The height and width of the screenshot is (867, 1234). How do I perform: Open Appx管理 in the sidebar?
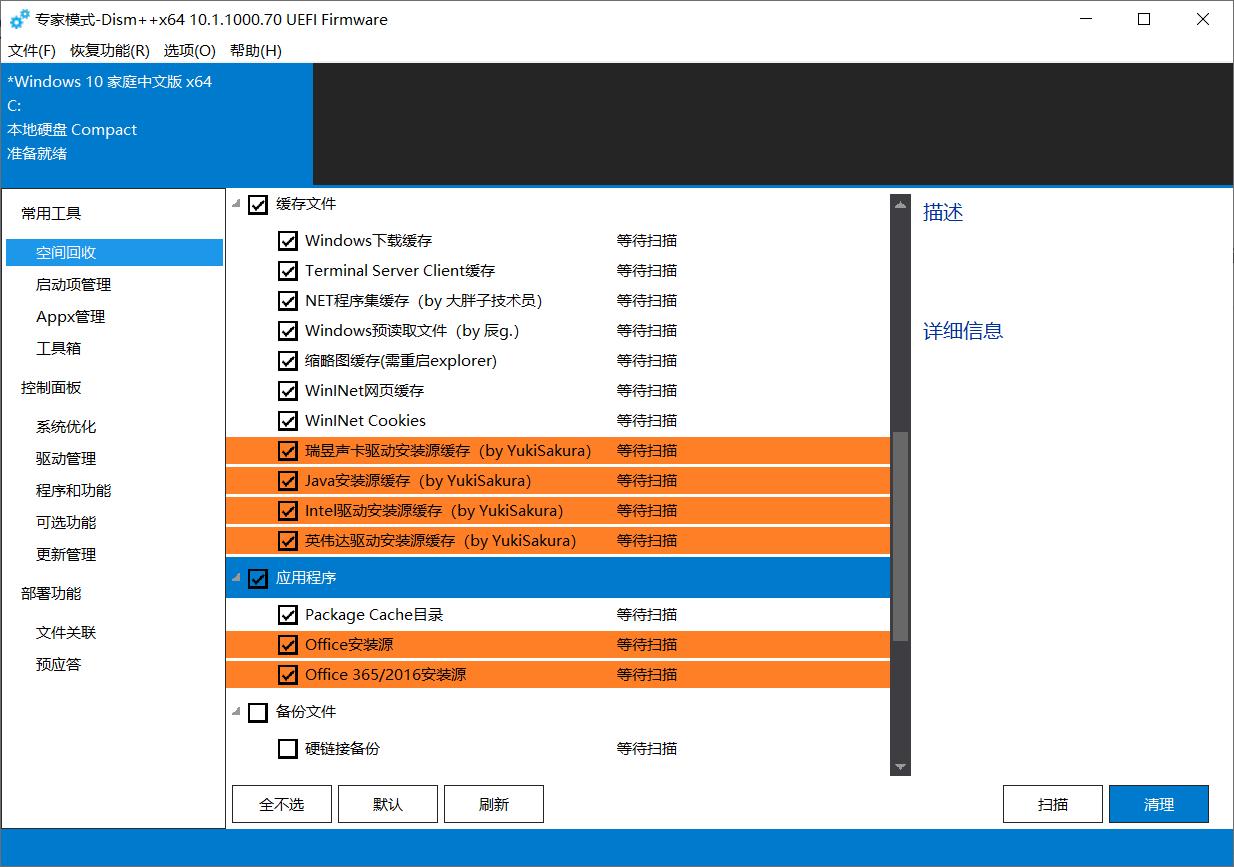pos(70,316)
